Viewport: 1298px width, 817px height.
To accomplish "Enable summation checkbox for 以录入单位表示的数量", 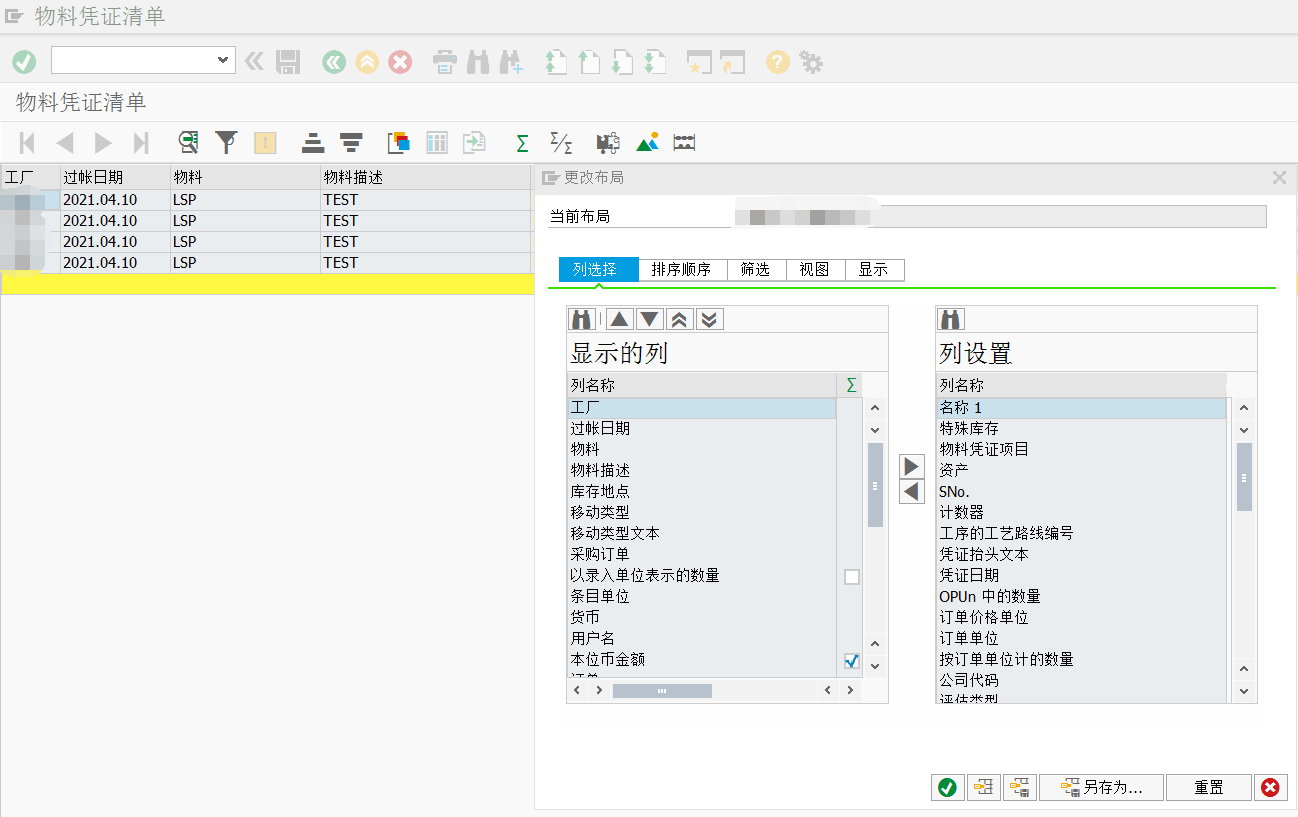I will [x=851, y=575].
